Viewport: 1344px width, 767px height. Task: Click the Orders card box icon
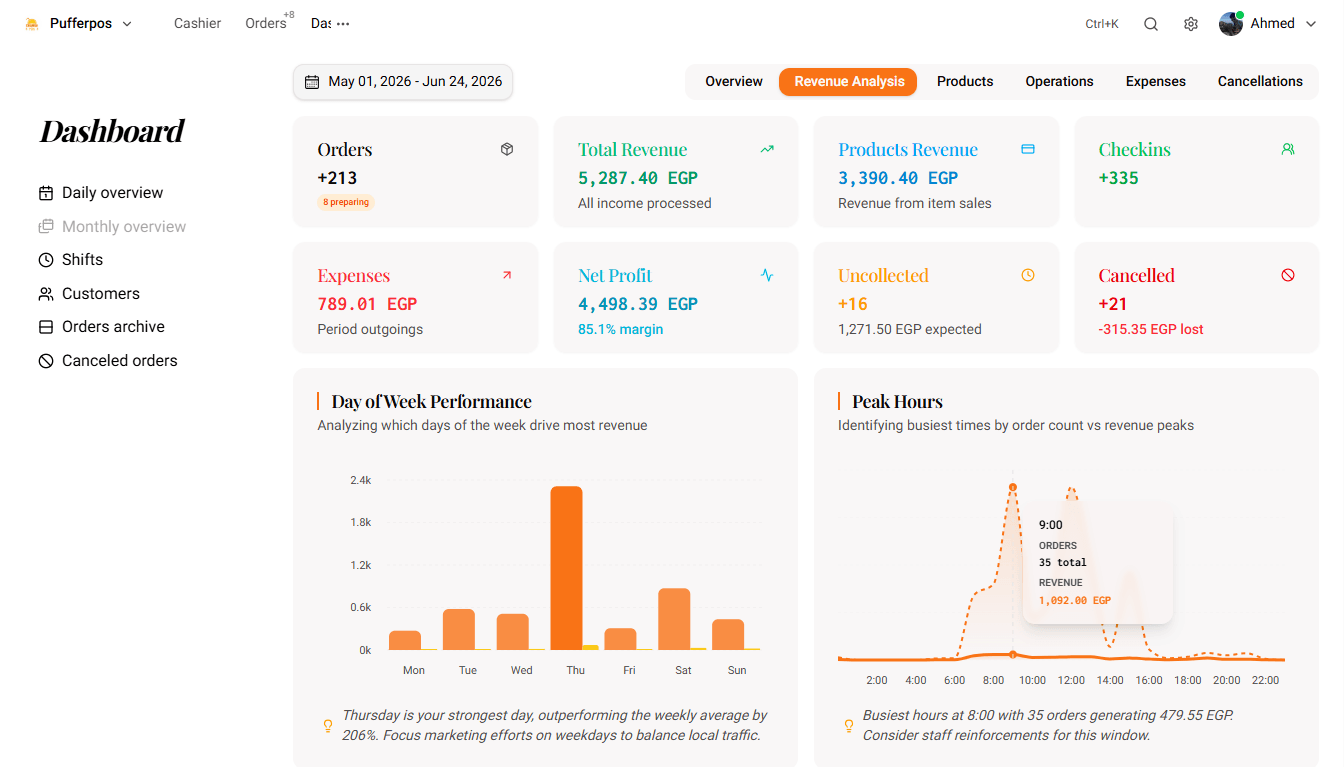click(x=507, y=149)
